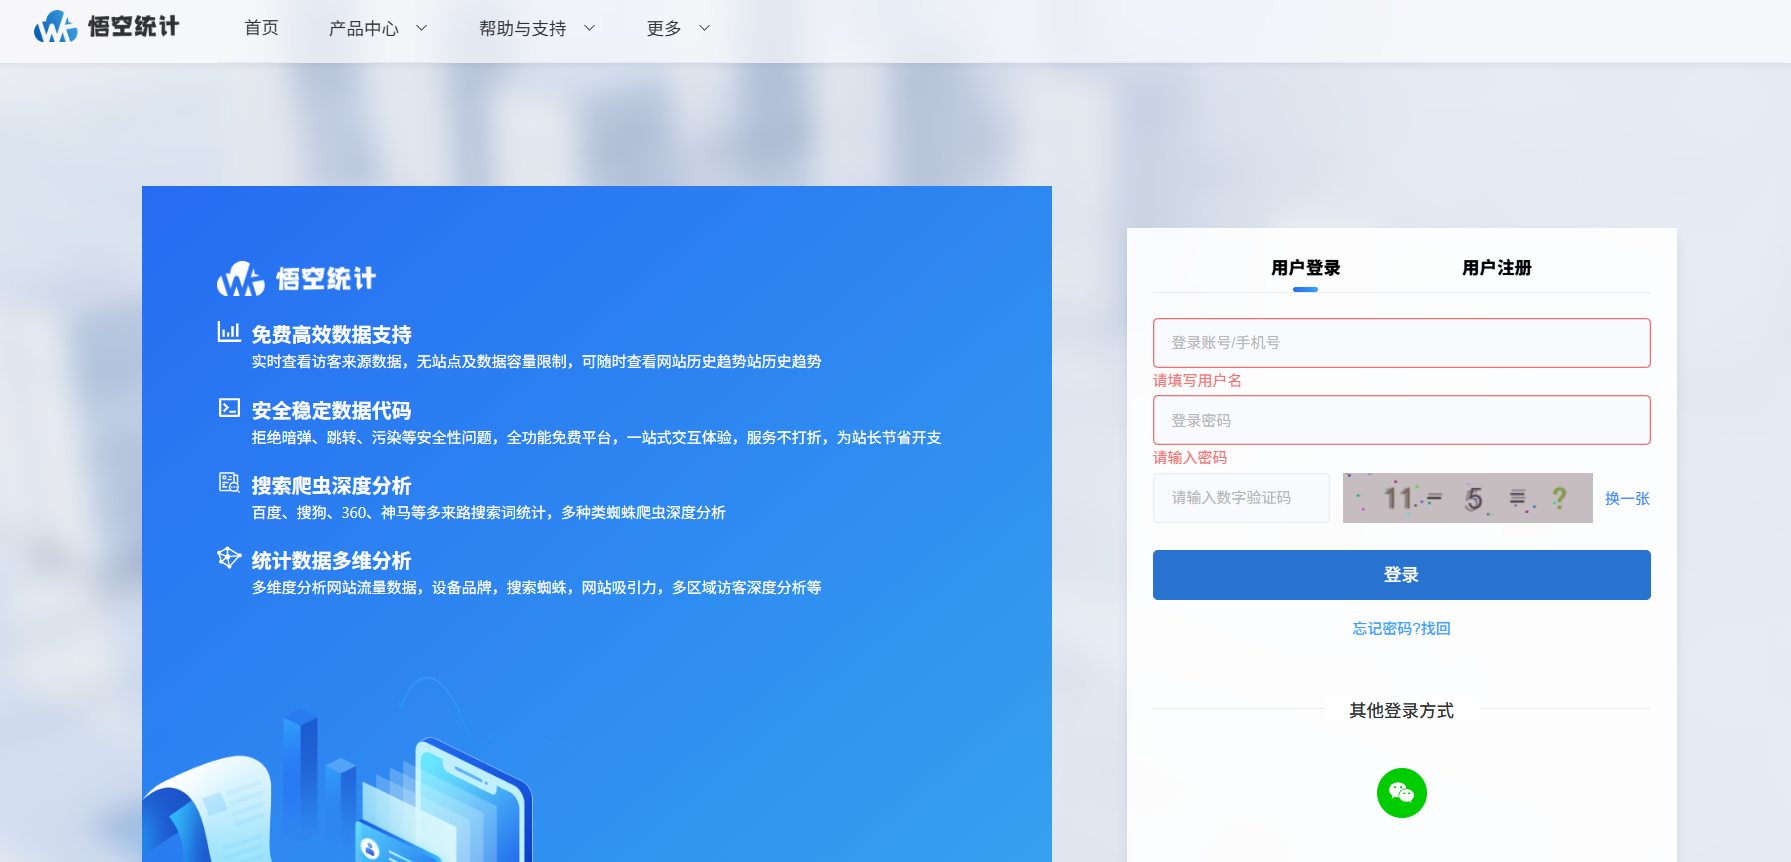The height and width of the screenshot is (862, 1791).
Task: Click the bar chart icon beside 免费高效数据支持
Action: (229, 332)
